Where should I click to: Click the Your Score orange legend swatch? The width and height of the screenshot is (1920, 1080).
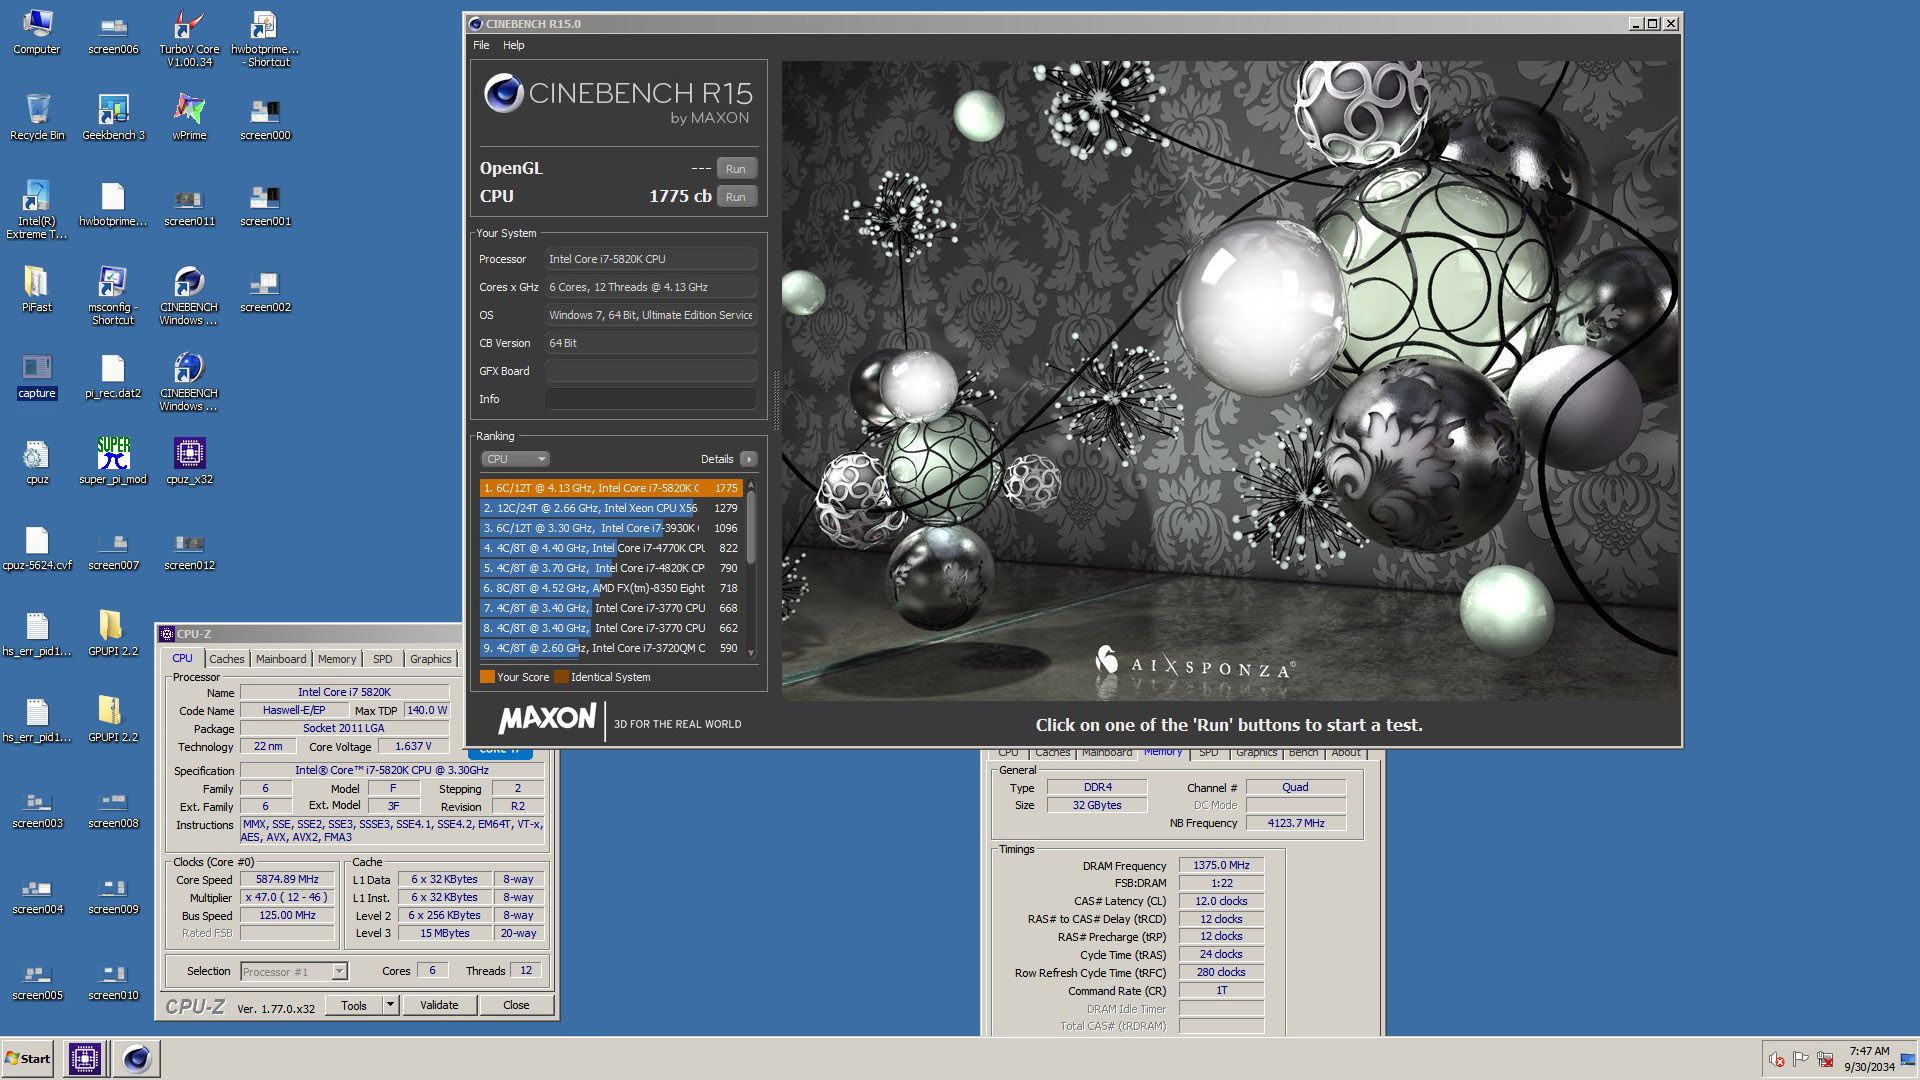(x=487, y=677)
